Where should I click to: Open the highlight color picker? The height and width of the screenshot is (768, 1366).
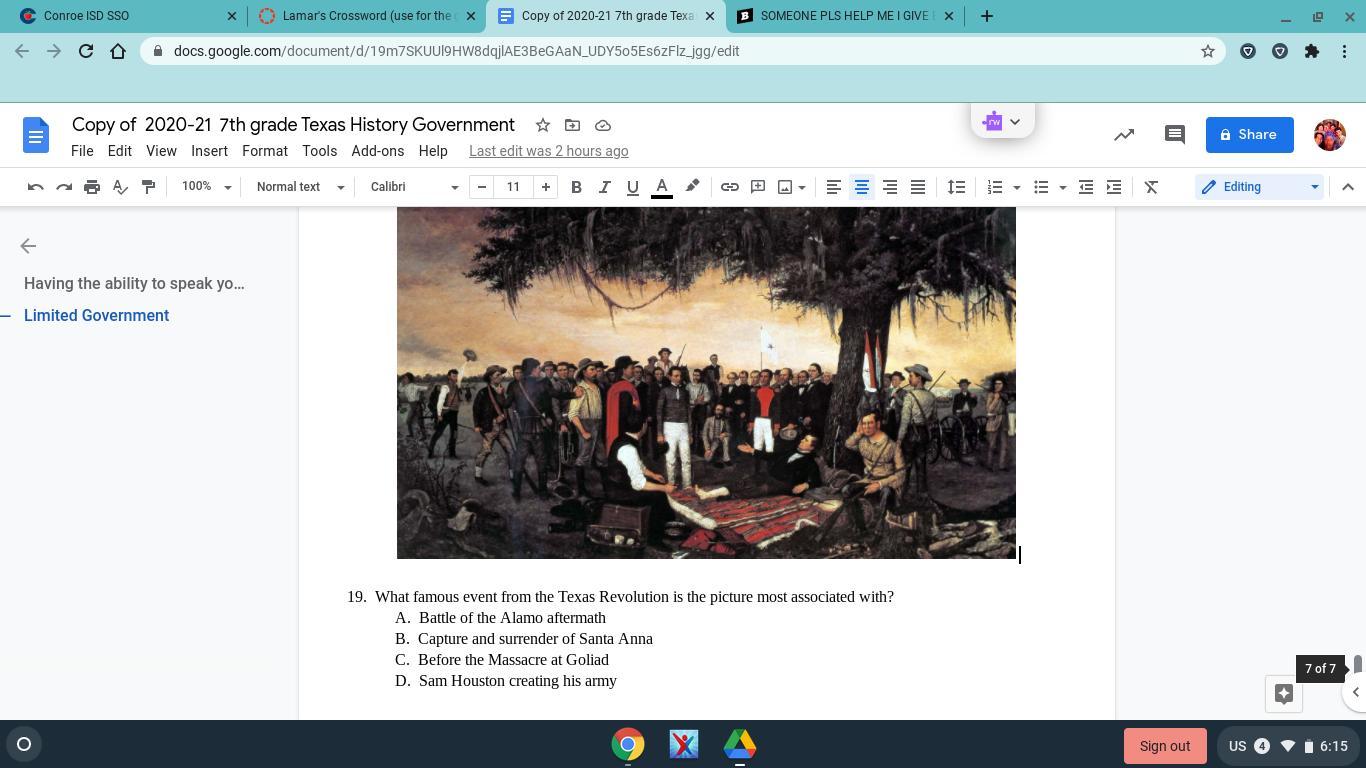pos(692,187)
